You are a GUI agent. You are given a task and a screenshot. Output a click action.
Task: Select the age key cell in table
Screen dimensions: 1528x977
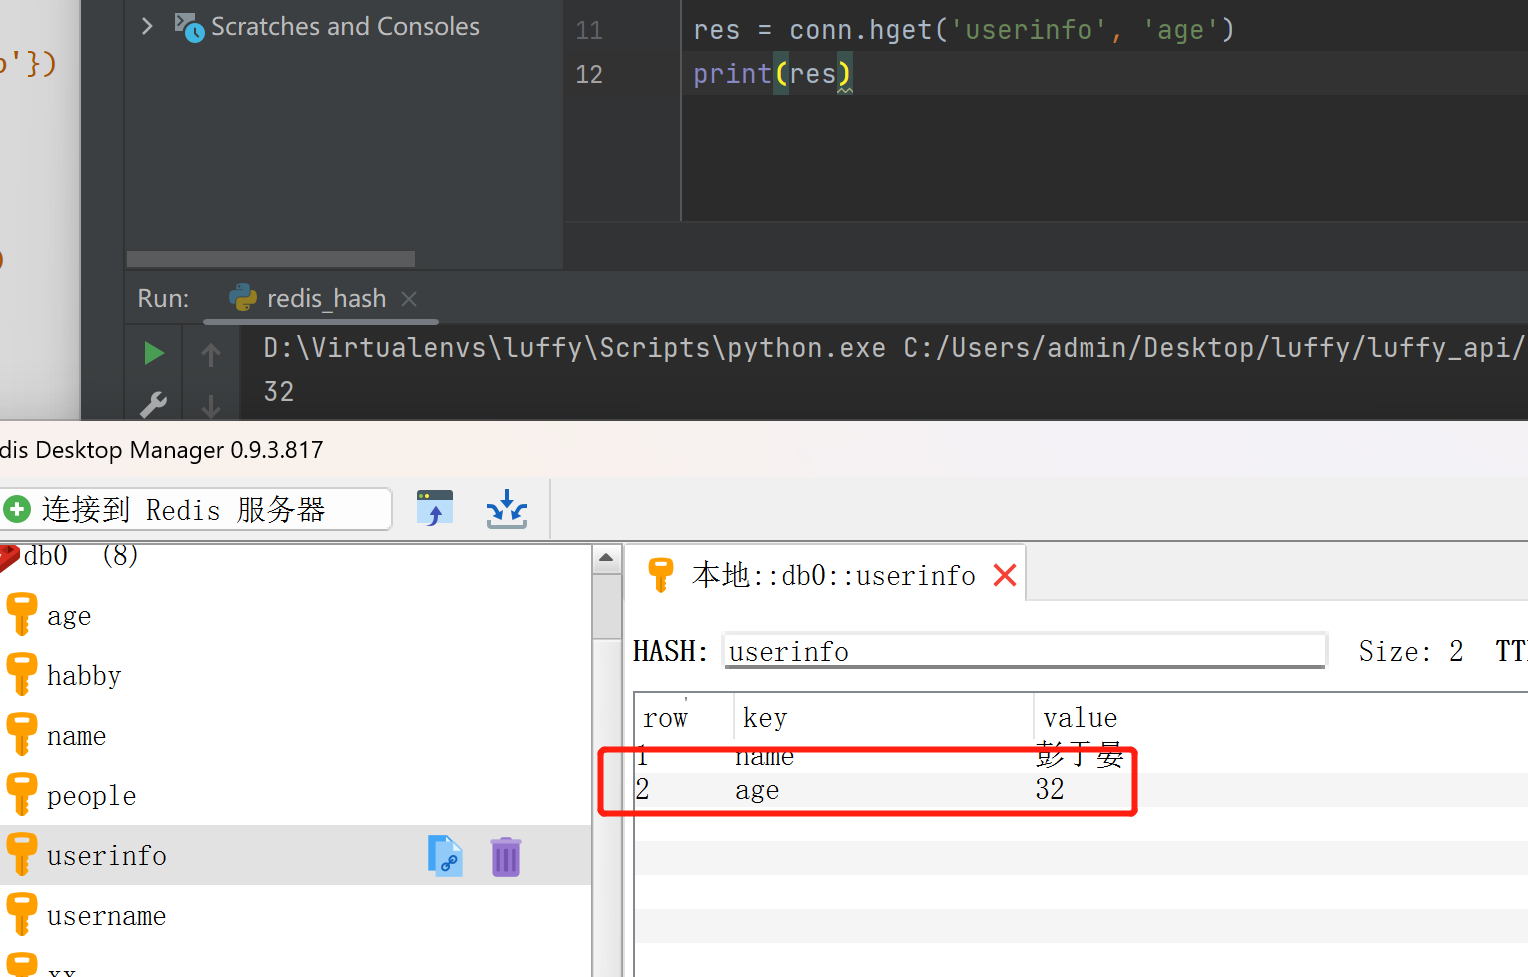click(757, 790)
